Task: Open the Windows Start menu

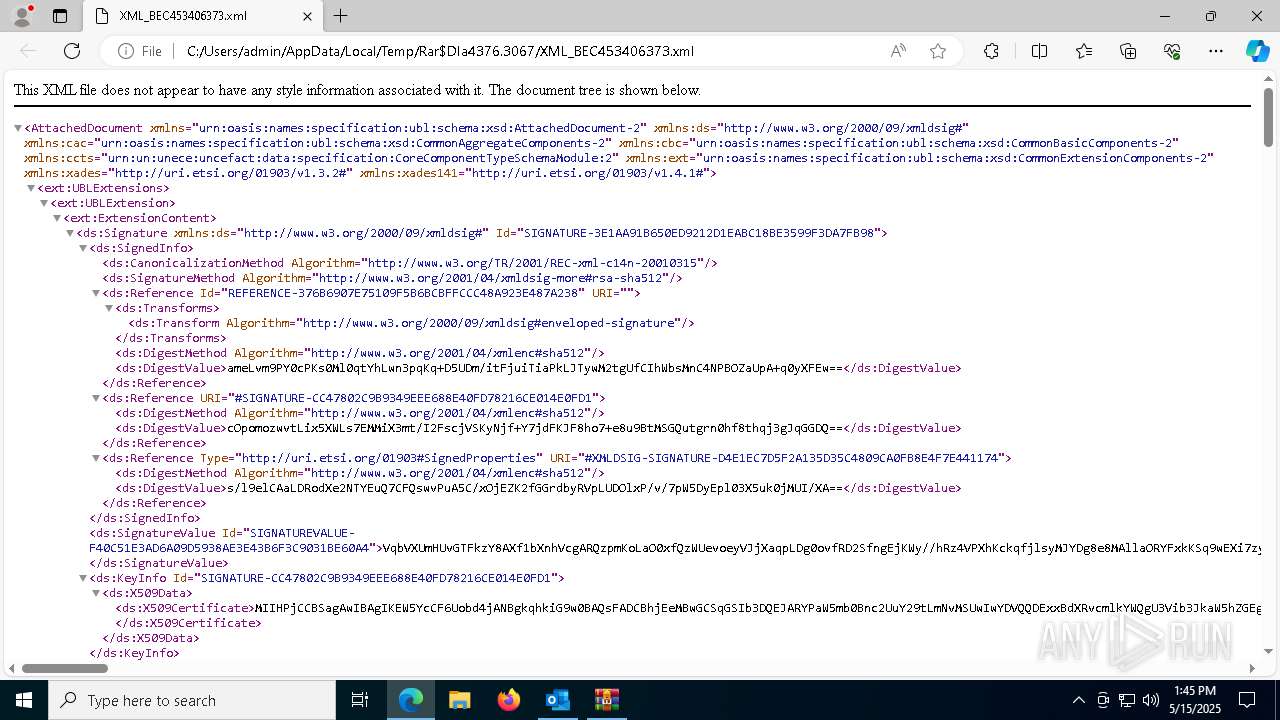Action: pos(24,700)
